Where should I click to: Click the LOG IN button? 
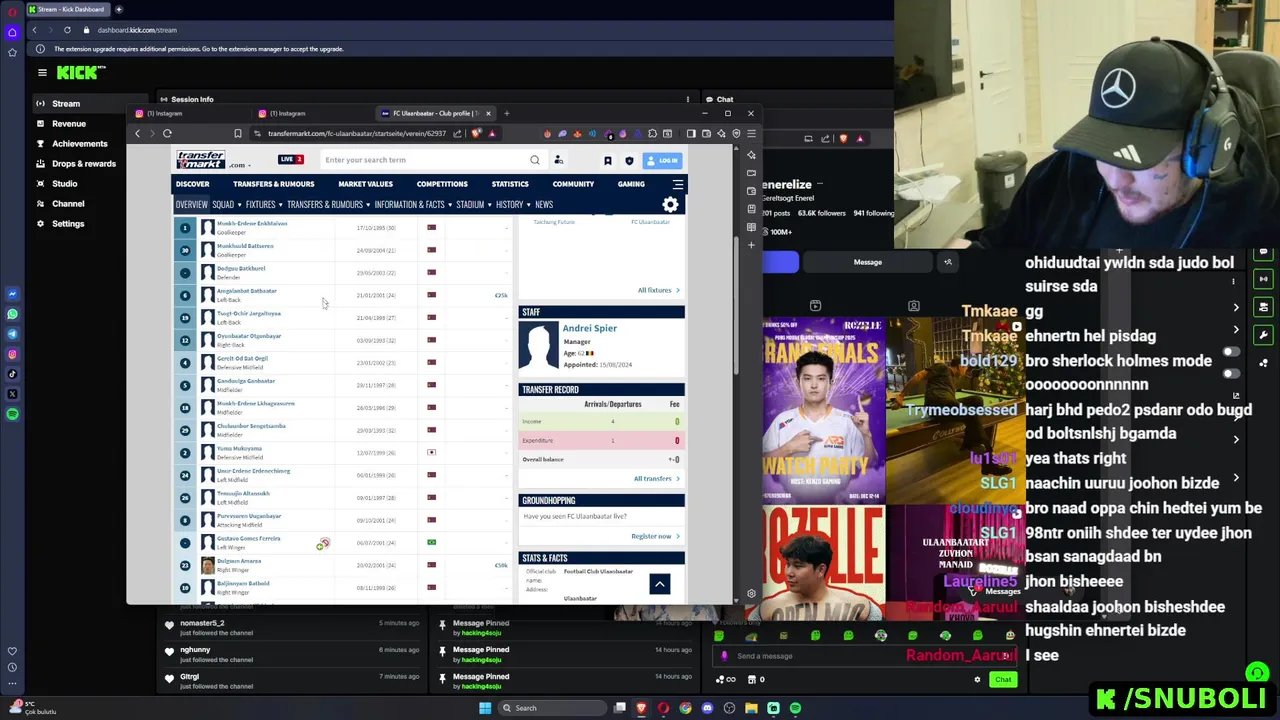tap(663, 160)
